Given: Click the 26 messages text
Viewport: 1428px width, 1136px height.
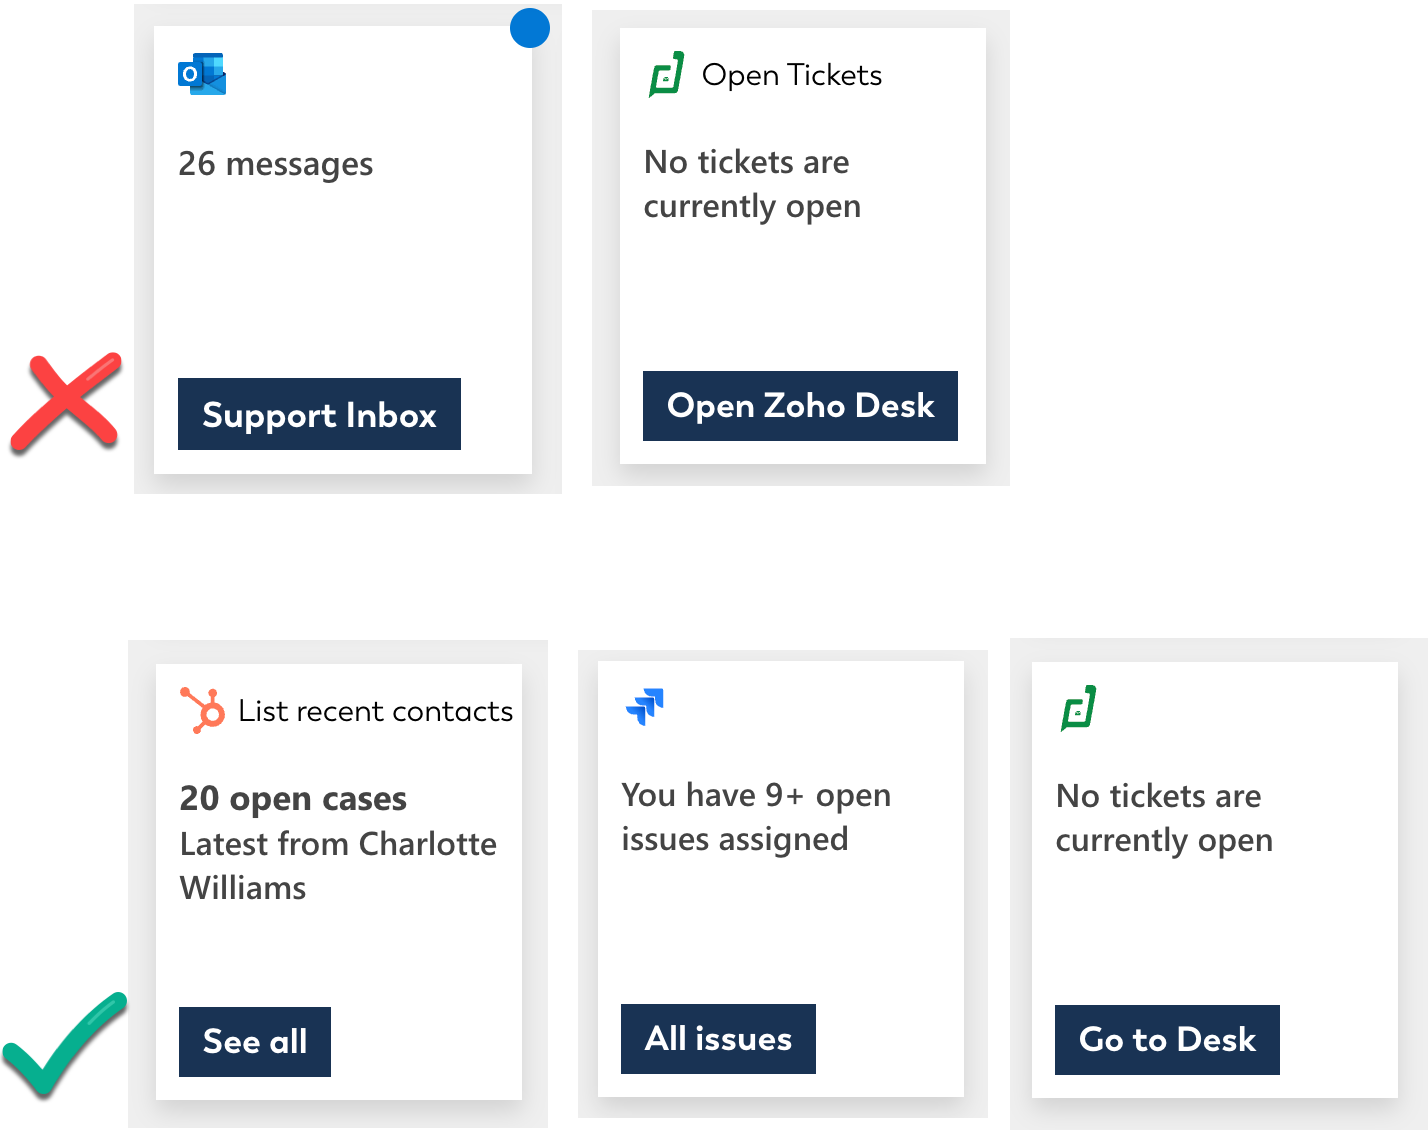Looking at the screenshot, I should coord(276,164).
